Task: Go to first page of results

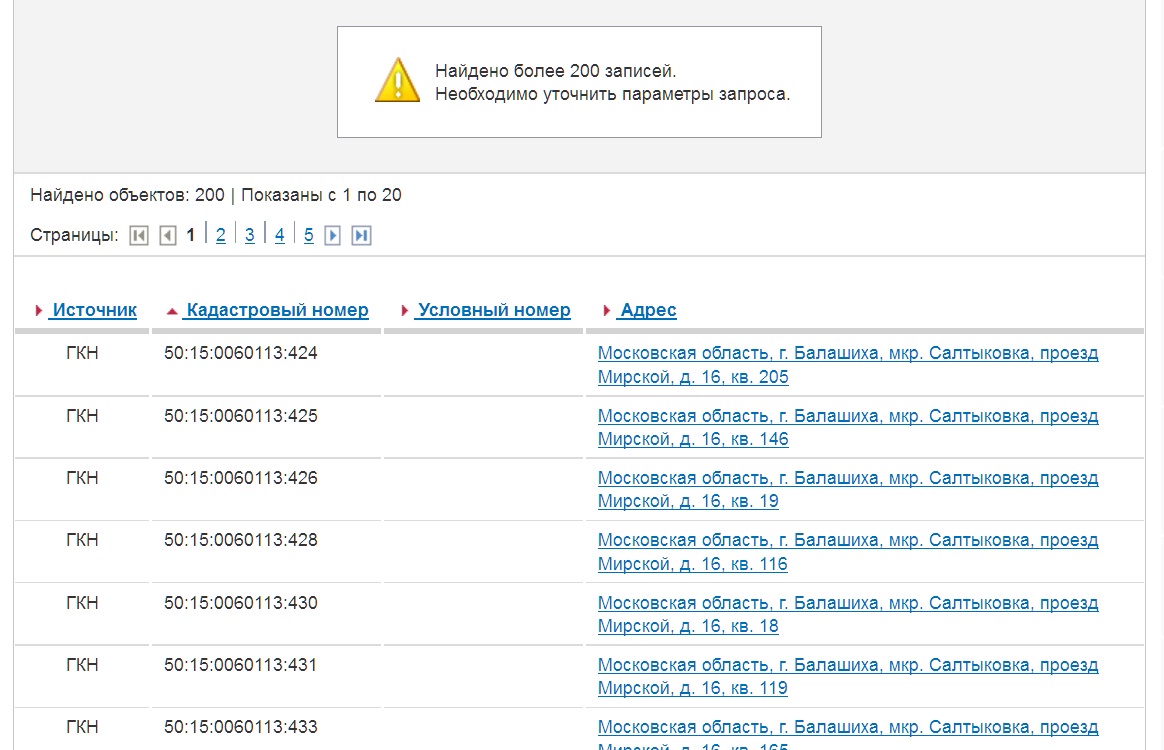Action: pos(139,236)
